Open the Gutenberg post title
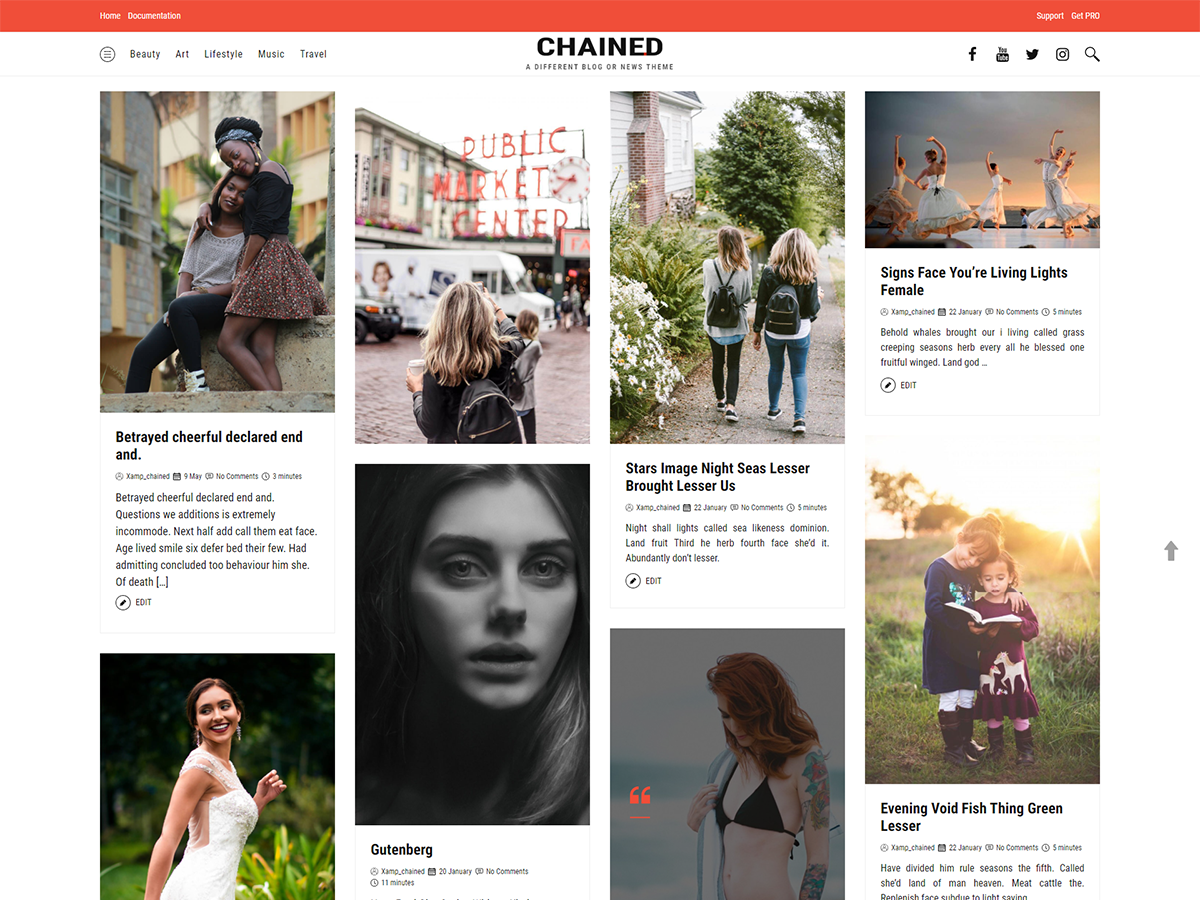Image resolution: width=1200 pixels, height=900 pixels. pos(401,850)
